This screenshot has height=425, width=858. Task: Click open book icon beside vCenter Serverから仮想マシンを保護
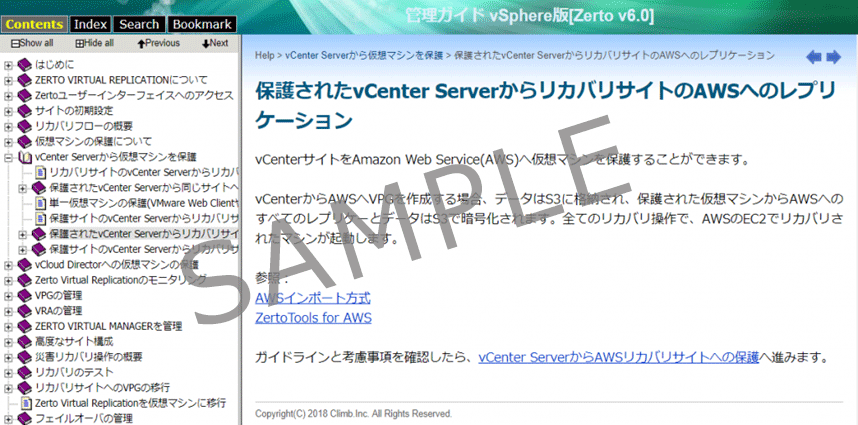[25, 158]
